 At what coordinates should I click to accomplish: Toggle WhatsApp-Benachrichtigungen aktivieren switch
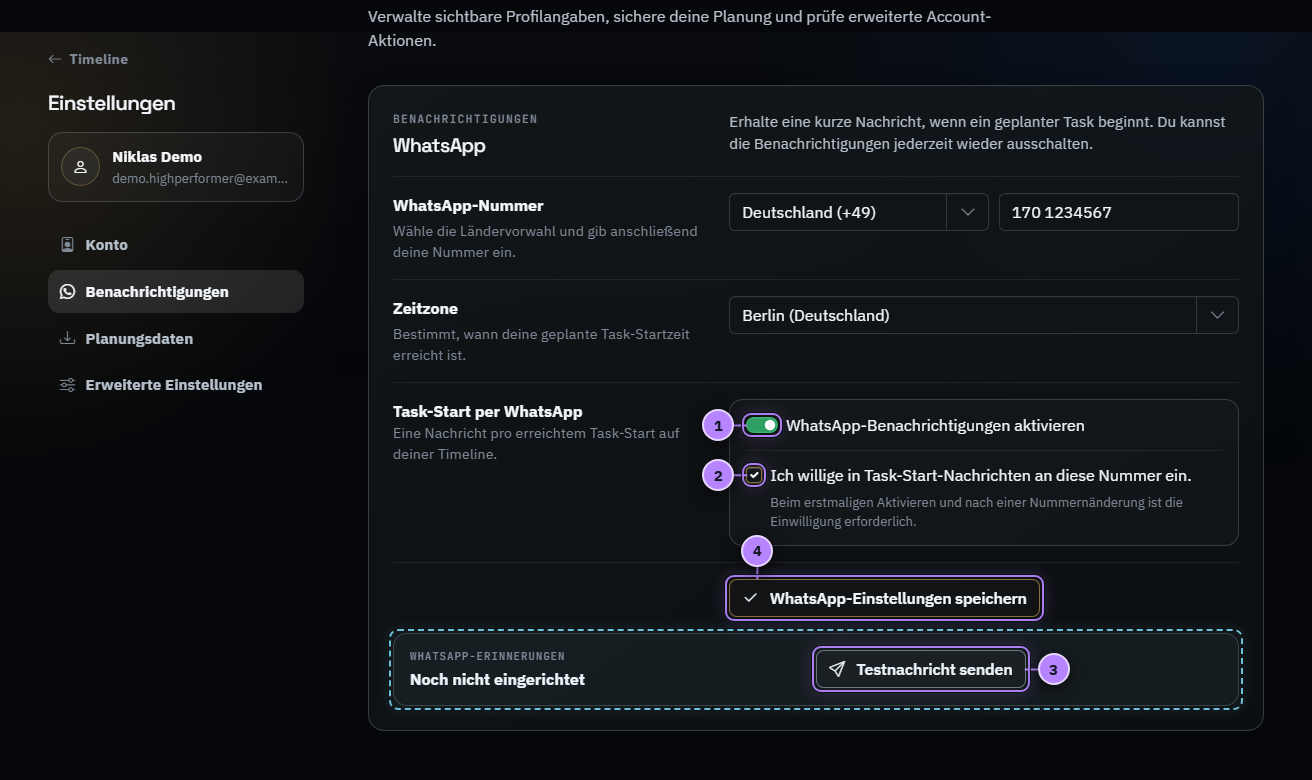762,426
